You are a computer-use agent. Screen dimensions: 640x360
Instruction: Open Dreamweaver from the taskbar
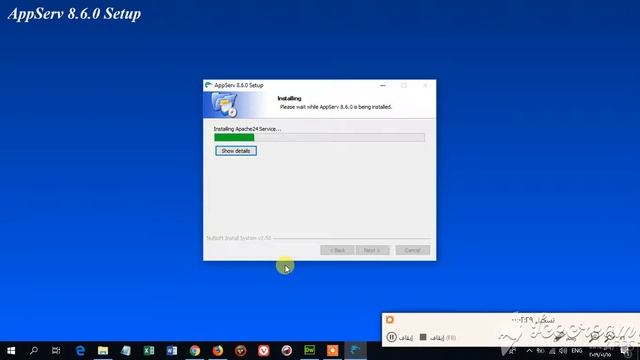coord(309,351)
